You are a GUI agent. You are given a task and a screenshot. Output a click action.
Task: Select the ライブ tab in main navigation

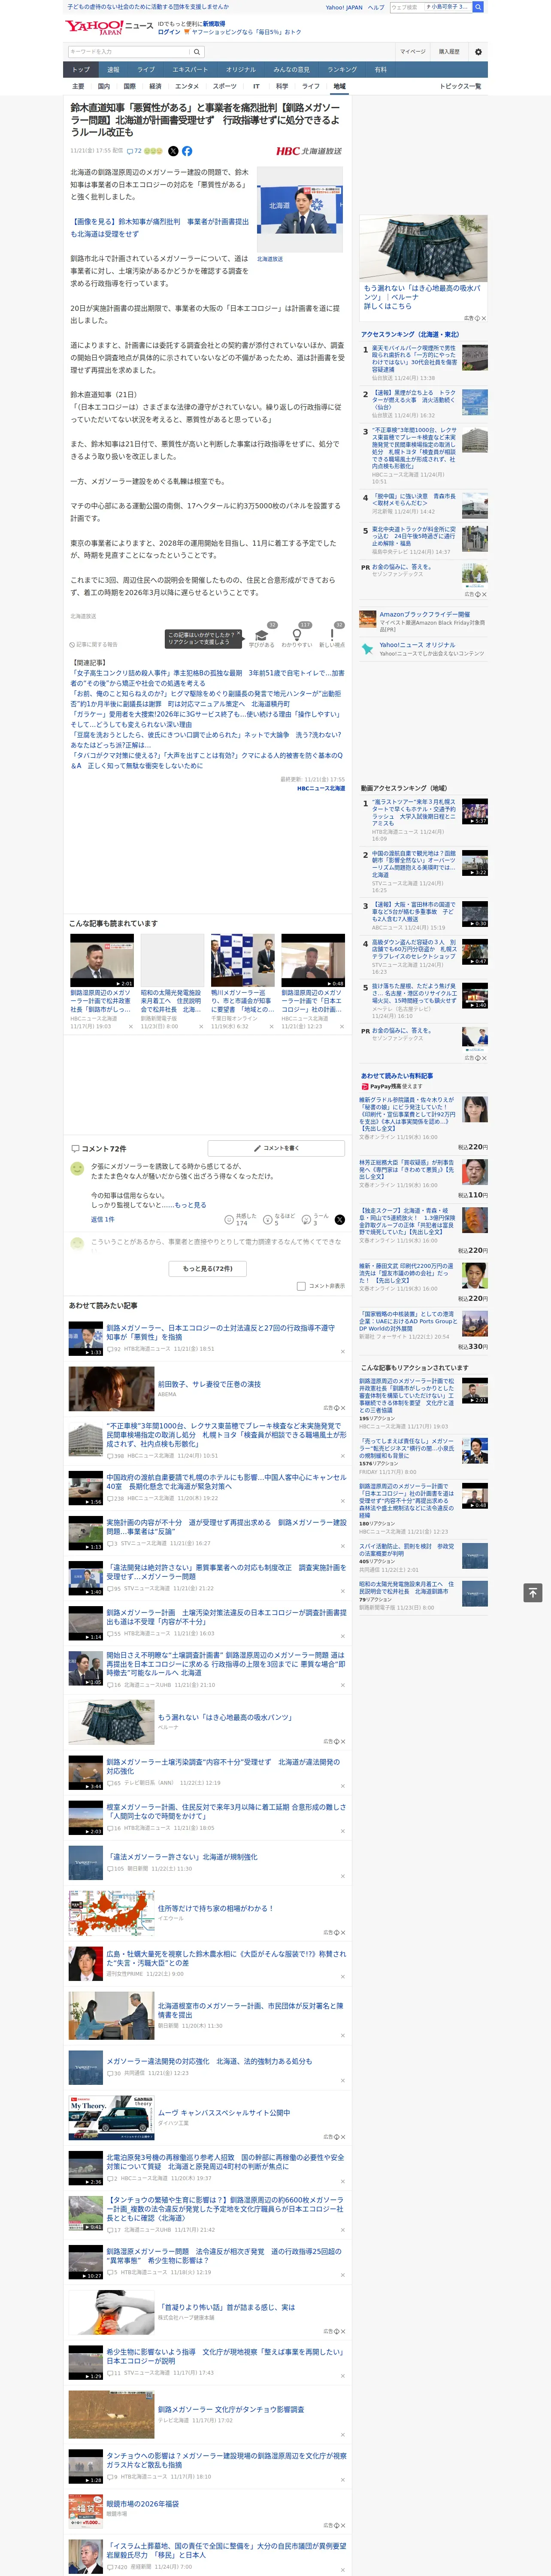tap(146, 69)
